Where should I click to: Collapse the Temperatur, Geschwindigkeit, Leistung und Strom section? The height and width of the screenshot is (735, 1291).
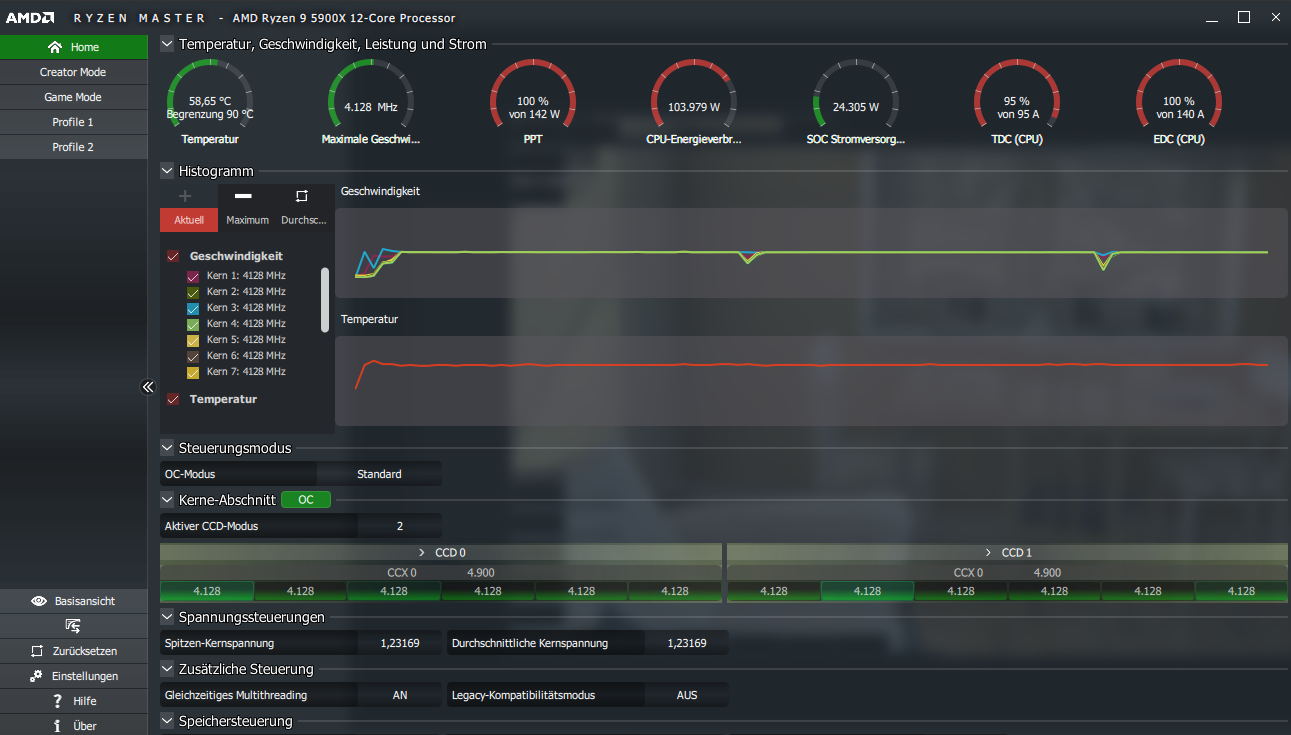click(x=167, y=44)
